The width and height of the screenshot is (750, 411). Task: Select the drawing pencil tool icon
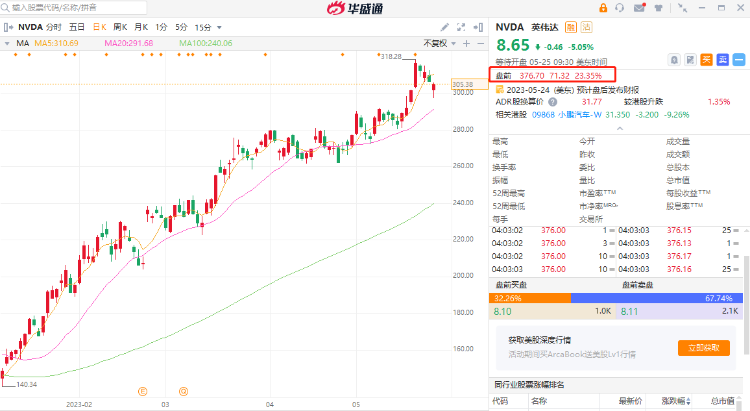(445, 27)
